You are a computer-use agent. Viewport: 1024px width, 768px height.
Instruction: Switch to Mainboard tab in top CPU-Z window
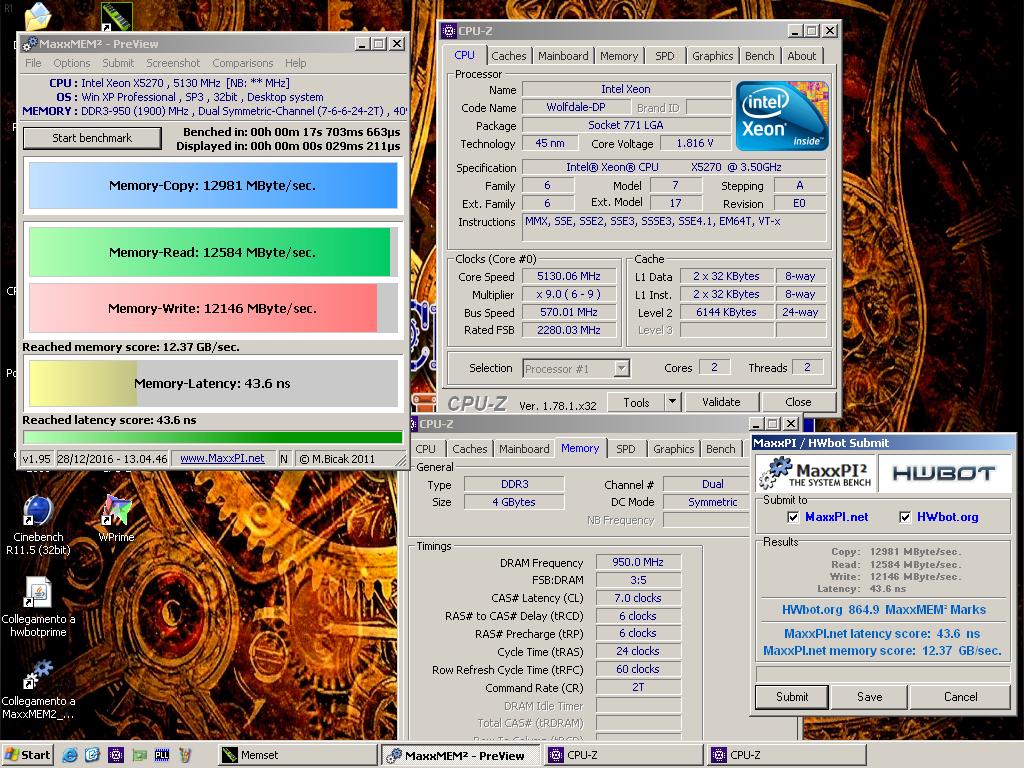(563, 56)
